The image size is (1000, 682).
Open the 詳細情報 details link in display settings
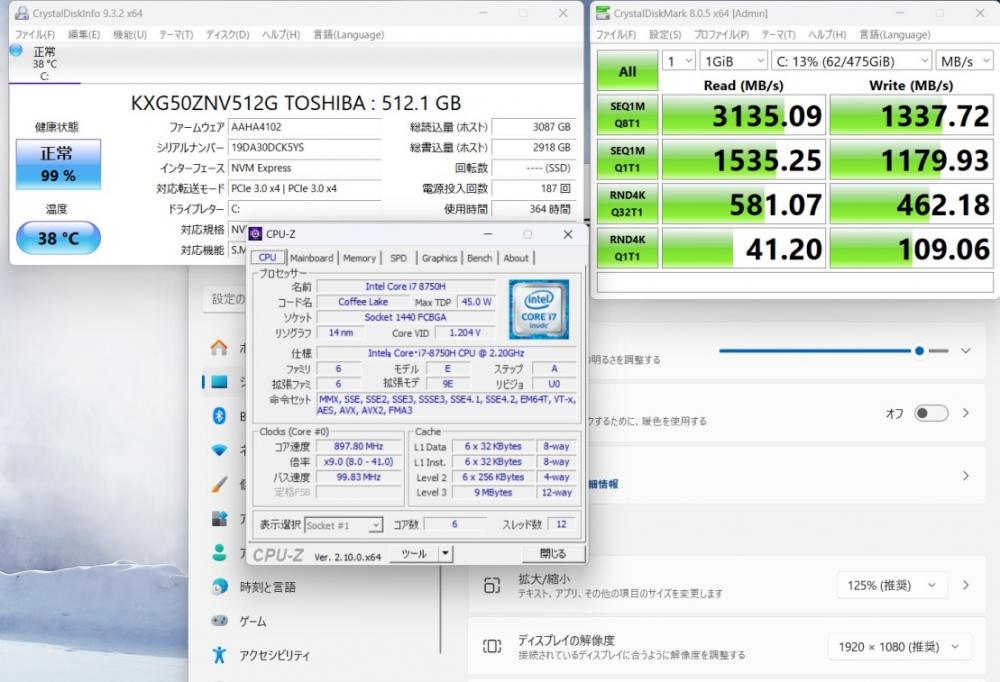coord(603,484)
